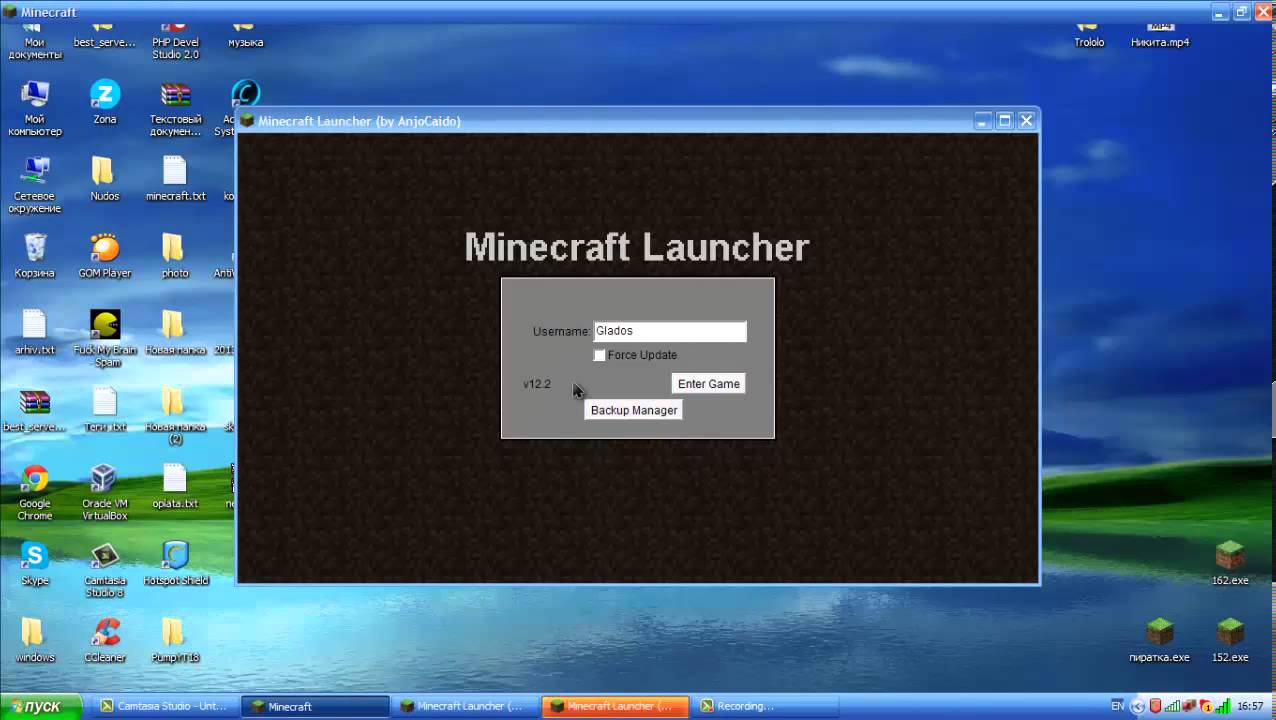Click the Minecraft Launcher heading text
The image size is (1276, 720).
click(x=637, y=247)
